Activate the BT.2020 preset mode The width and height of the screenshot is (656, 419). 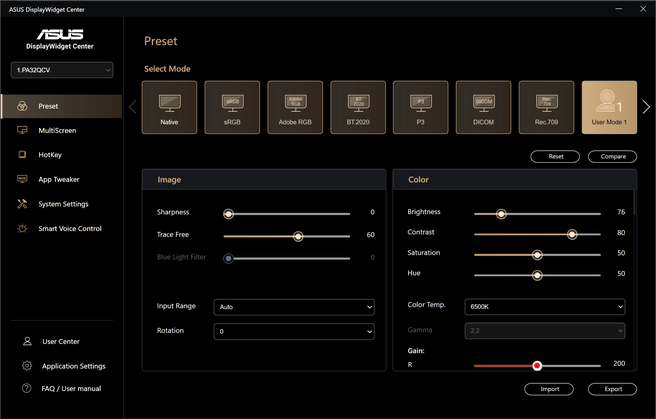click(x=358, y=107)
